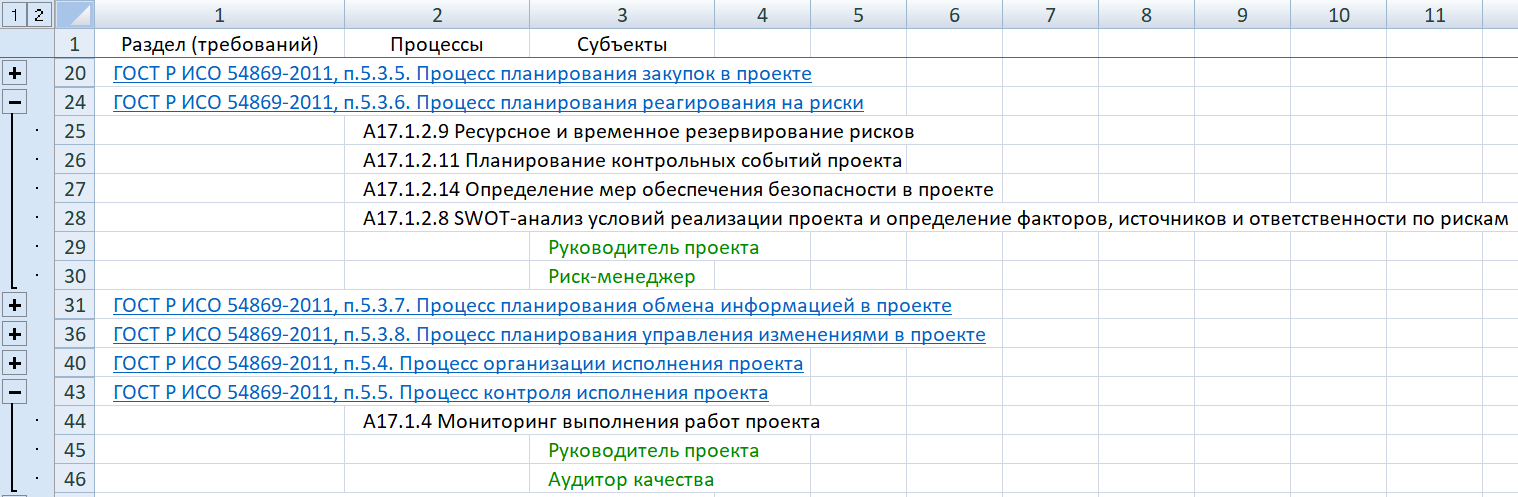Expand the group at row 40

pos(15,363)
